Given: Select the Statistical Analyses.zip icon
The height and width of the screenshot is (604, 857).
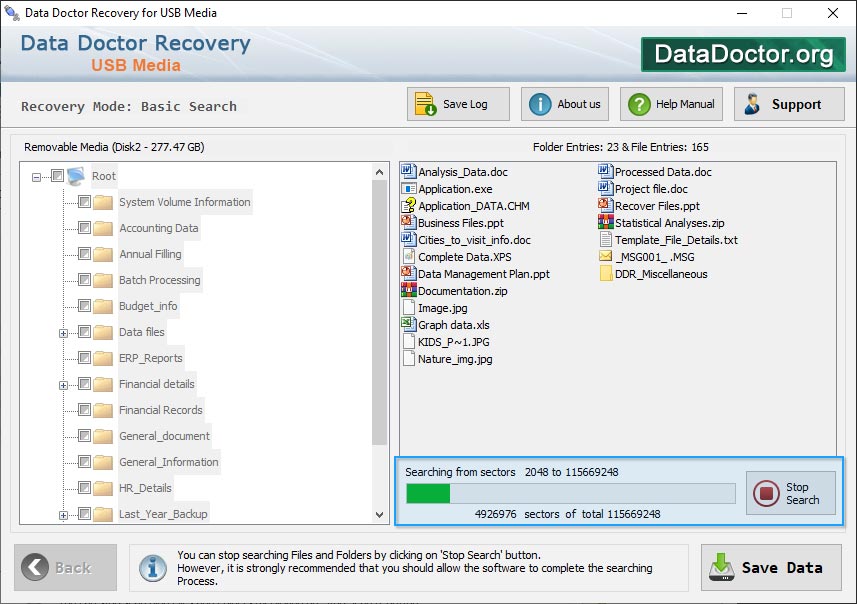Looking at the screenshot, I should click(x=605, y=222).
